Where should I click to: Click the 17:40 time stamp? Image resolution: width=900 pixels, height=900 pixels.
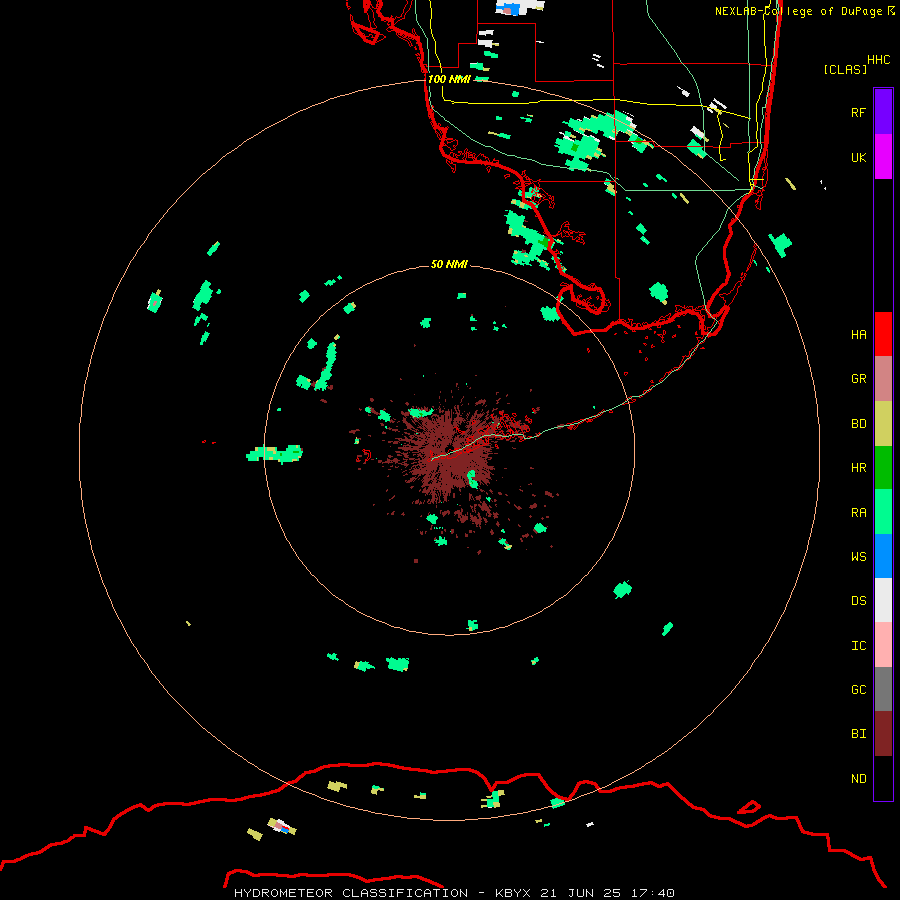click(651, 893)
